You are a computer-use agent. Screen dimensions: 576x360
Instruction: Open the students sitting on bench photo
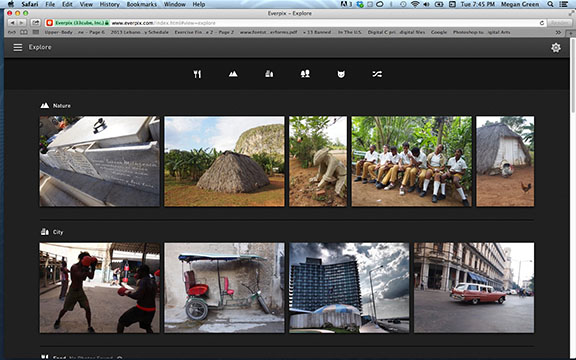[x=411, y=161]
